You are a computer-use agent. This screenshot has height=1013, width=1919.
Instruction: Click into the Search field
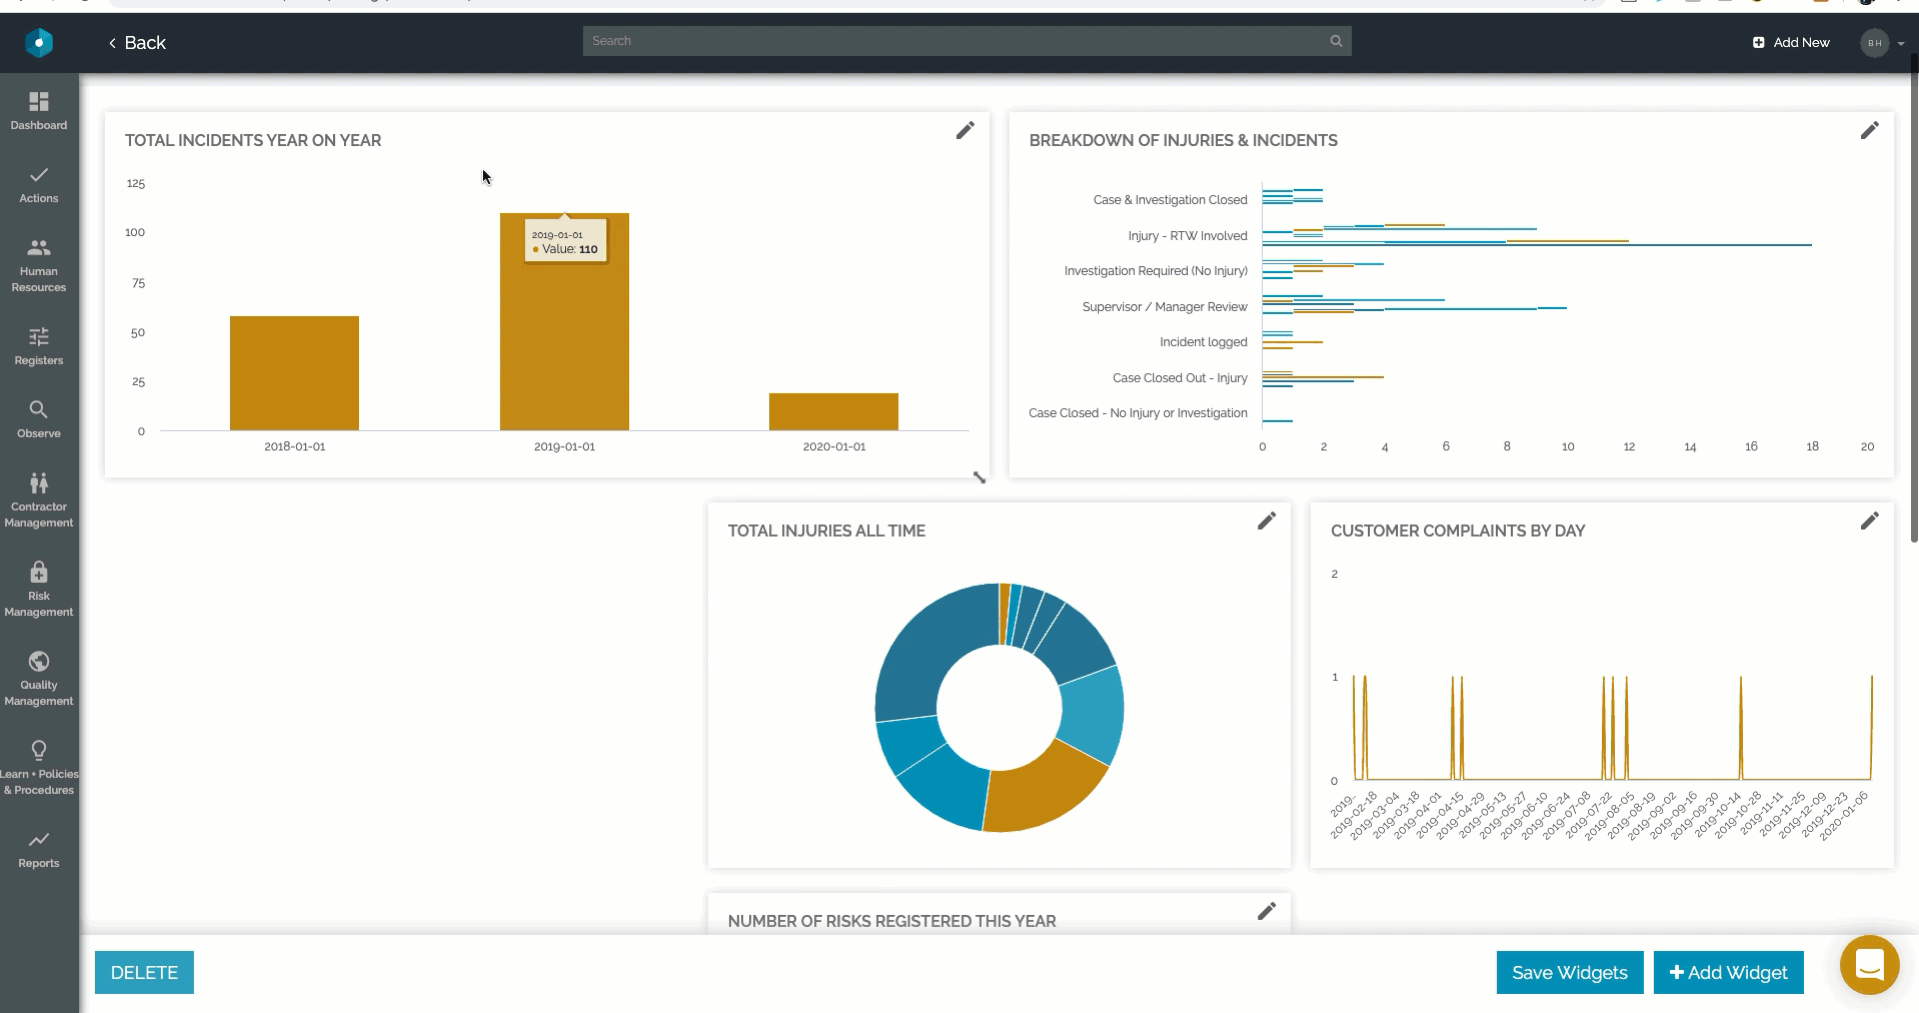pos(950,41)
